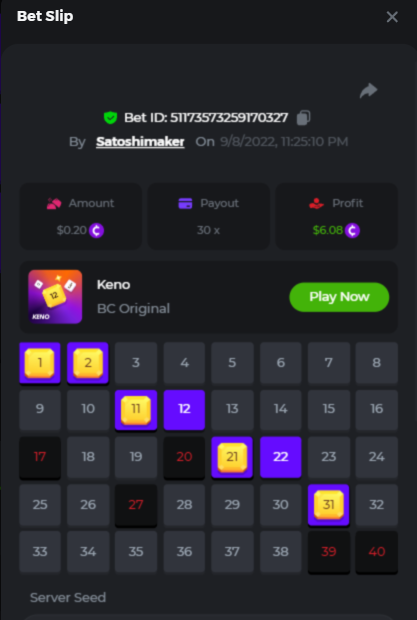Viewport: 417px width, 620px height.
Task: Click the purple coin icon beside Profit
Action: pos(352,230)
